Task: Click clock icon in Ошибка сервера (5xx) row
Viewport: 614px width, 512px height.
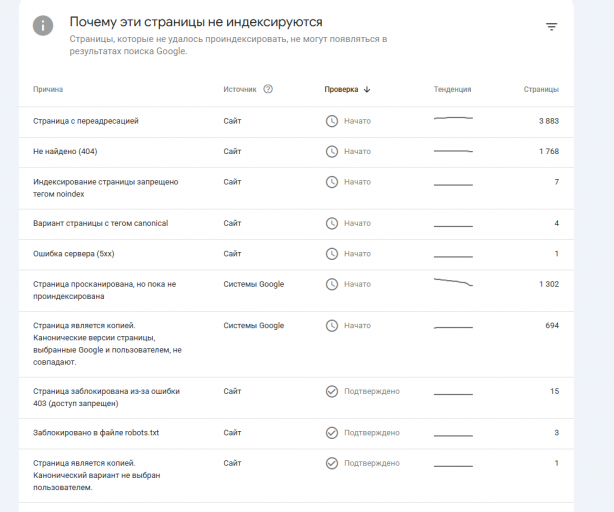Action: click(x=332, y=254)
